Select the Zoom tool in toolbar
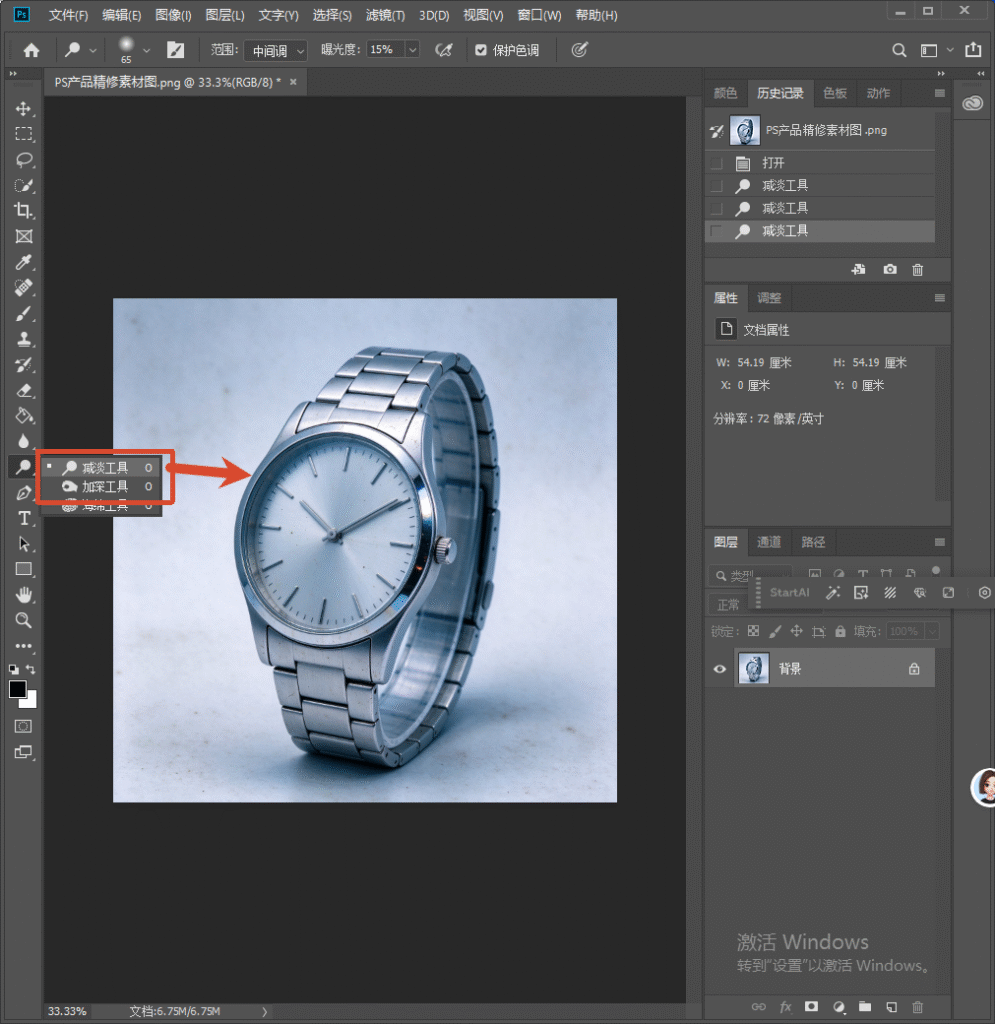The height and width of the screenshot is (1024, 995). 24,620
